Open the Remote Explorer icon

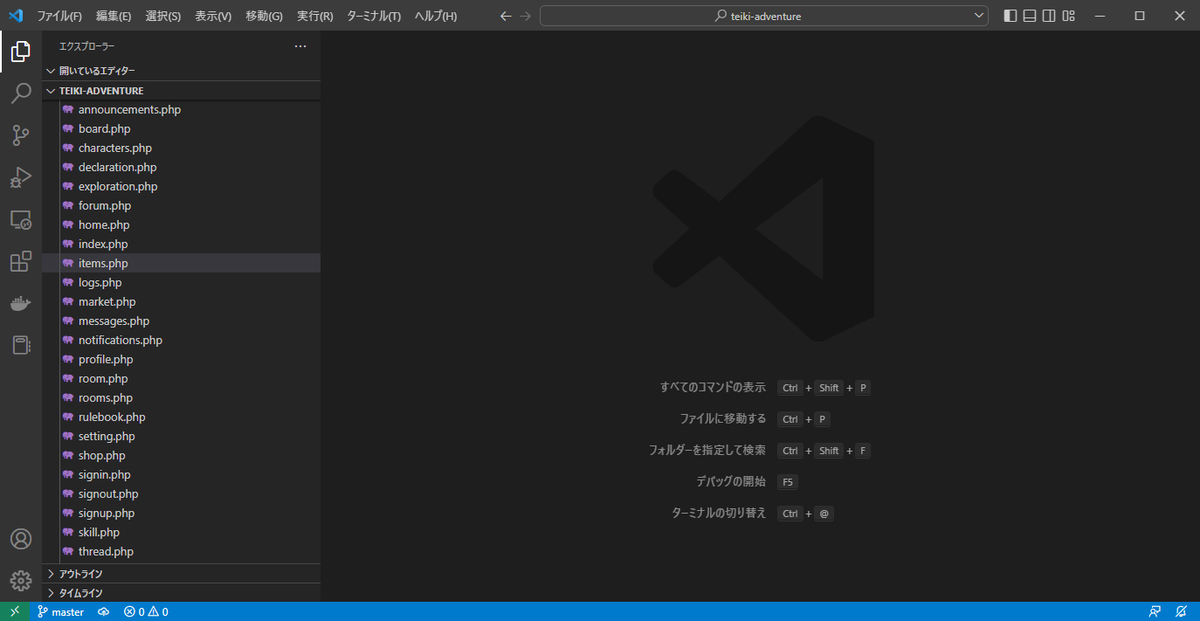coord(20,220)
